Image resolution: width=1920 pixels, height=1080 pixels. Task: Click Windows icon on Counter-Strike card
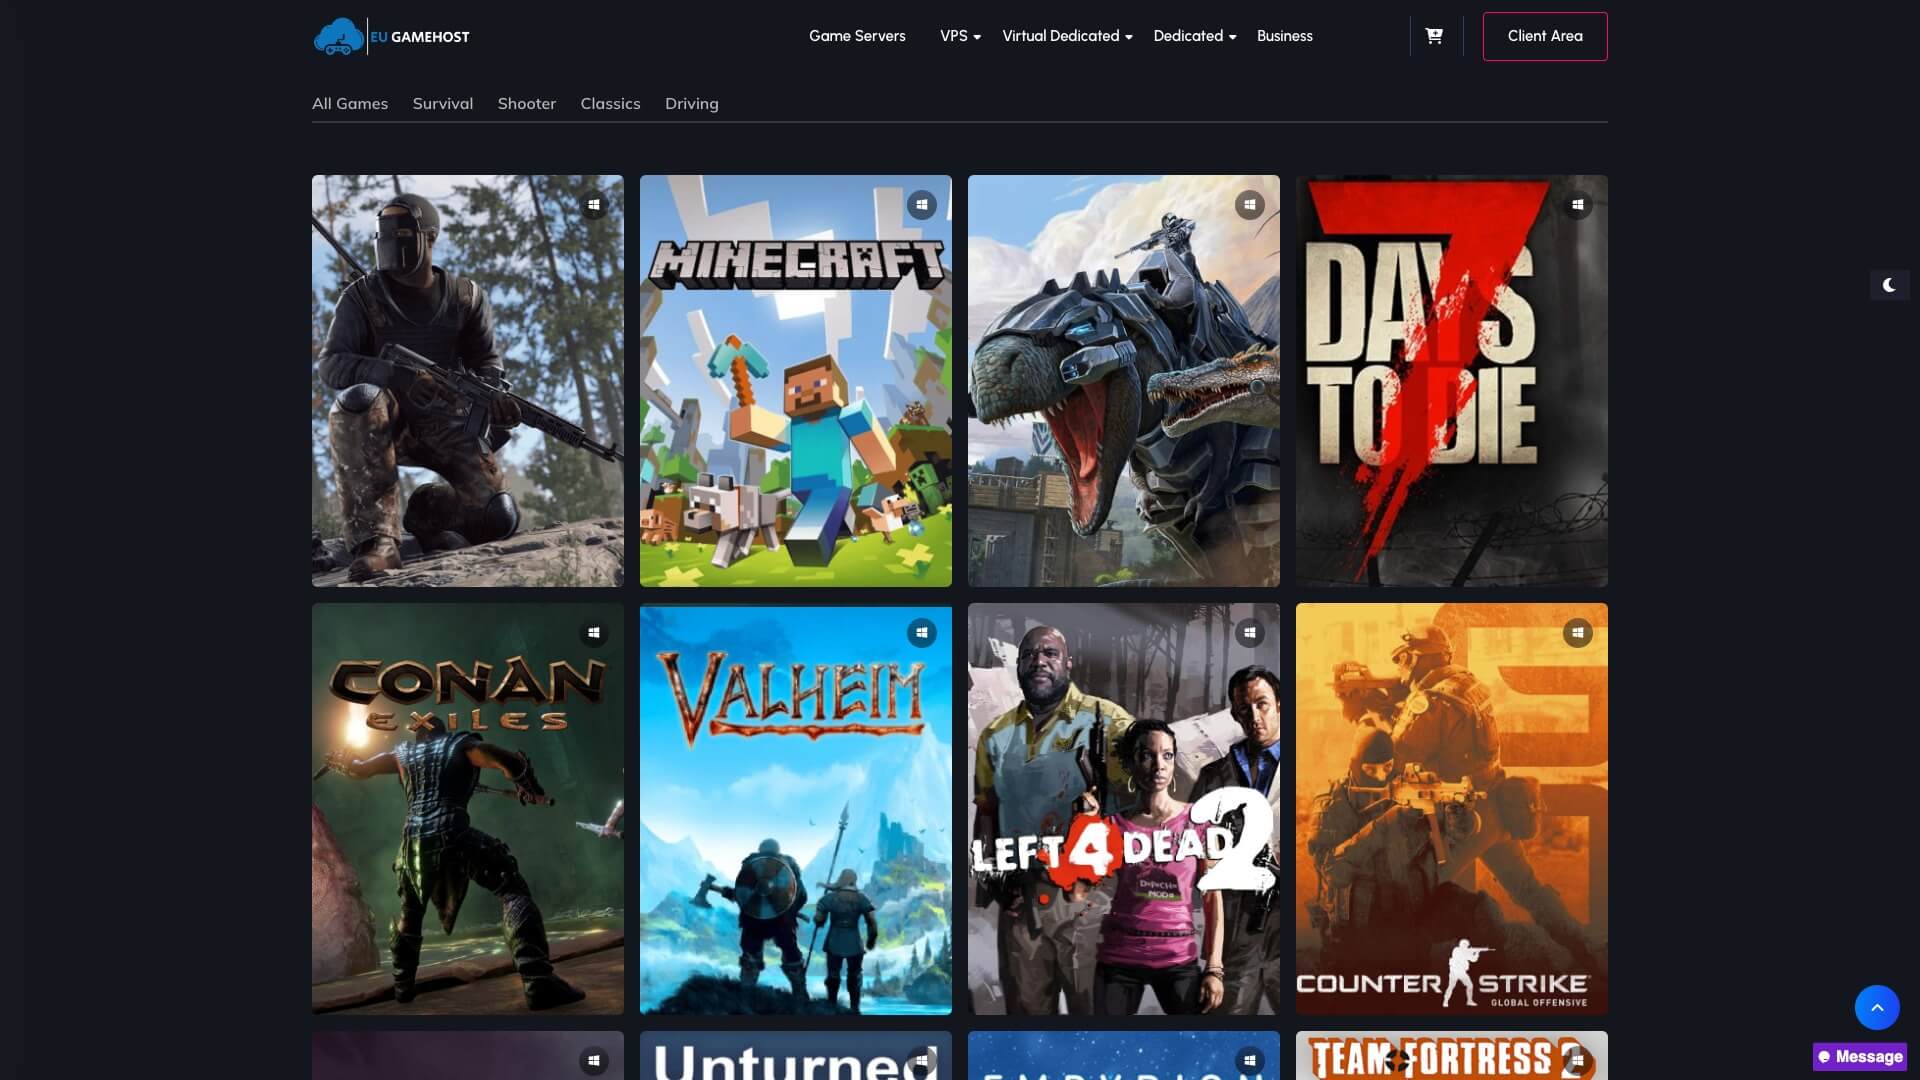pos(1577,633)
